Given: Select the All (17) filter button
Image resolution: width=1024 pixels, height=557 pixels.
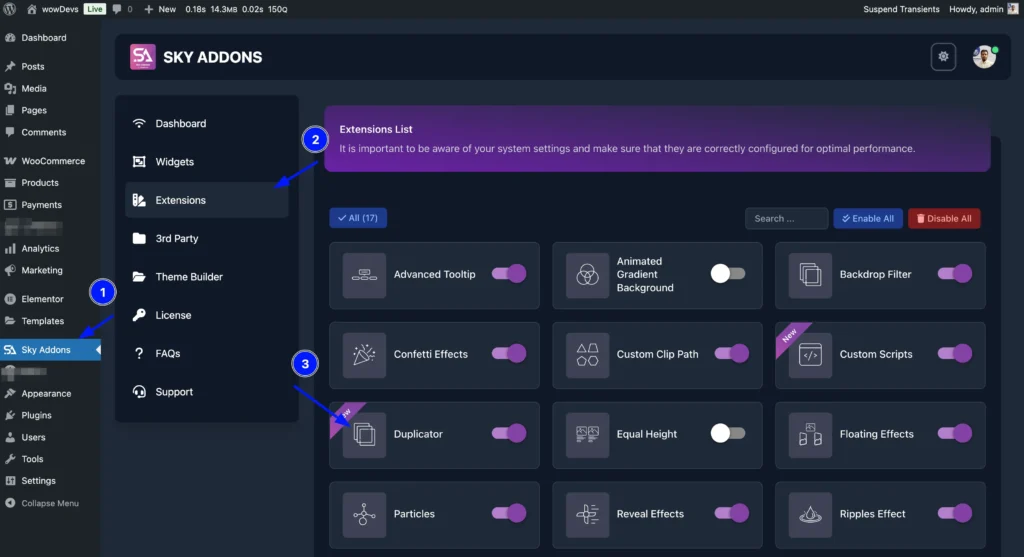Looking at the screenshot, I should [x=358, y=218].
